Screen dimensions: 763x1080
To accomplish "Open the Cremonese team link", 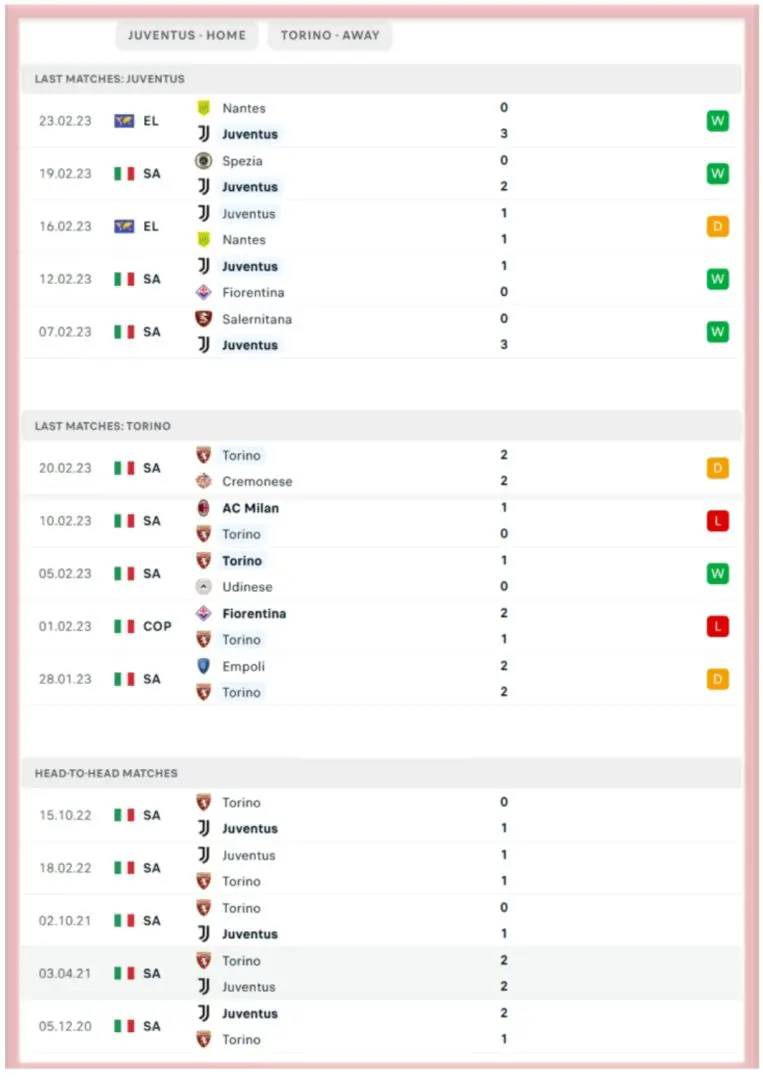I will click(257, 482).
